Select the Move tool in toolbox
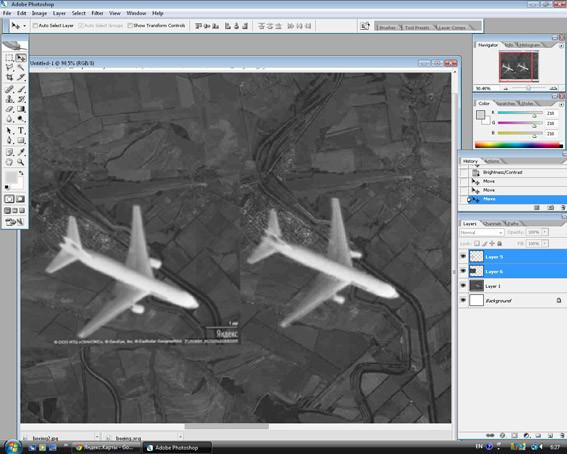Screen dimensions: 567x454 pos(21,58)
